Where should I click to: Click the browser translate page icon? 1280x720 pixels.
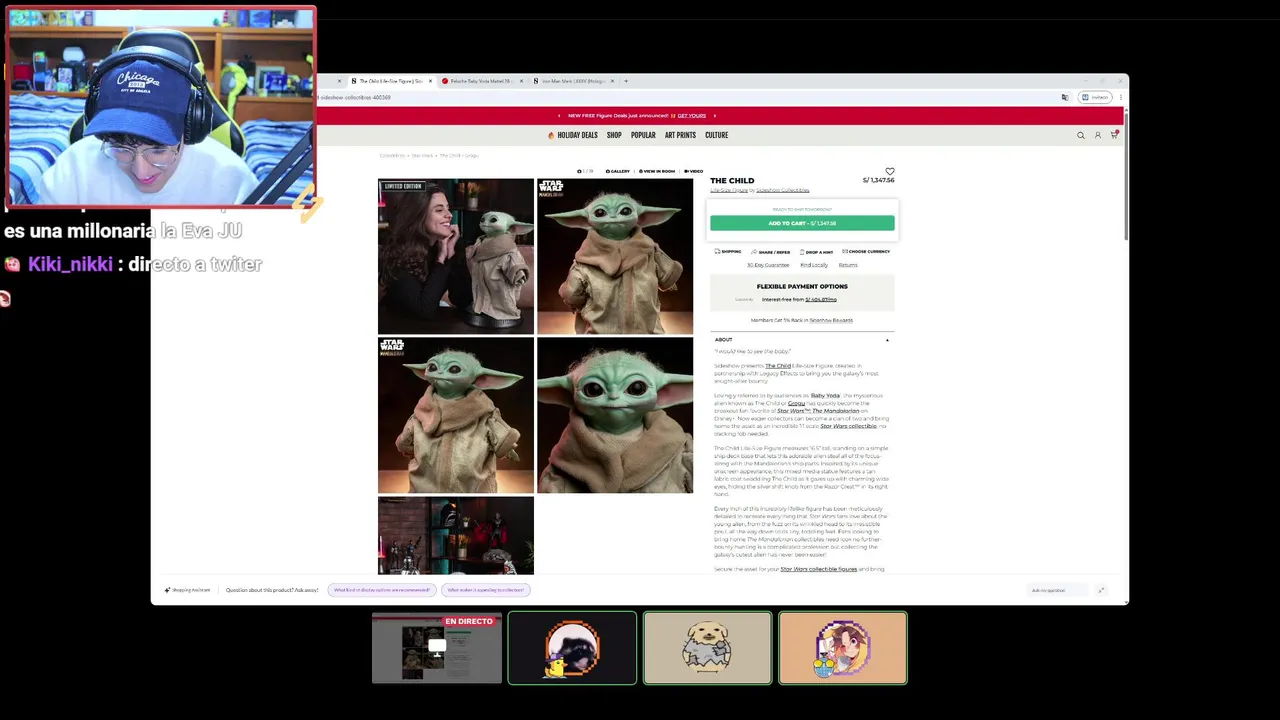click(x=1065, y=97)
